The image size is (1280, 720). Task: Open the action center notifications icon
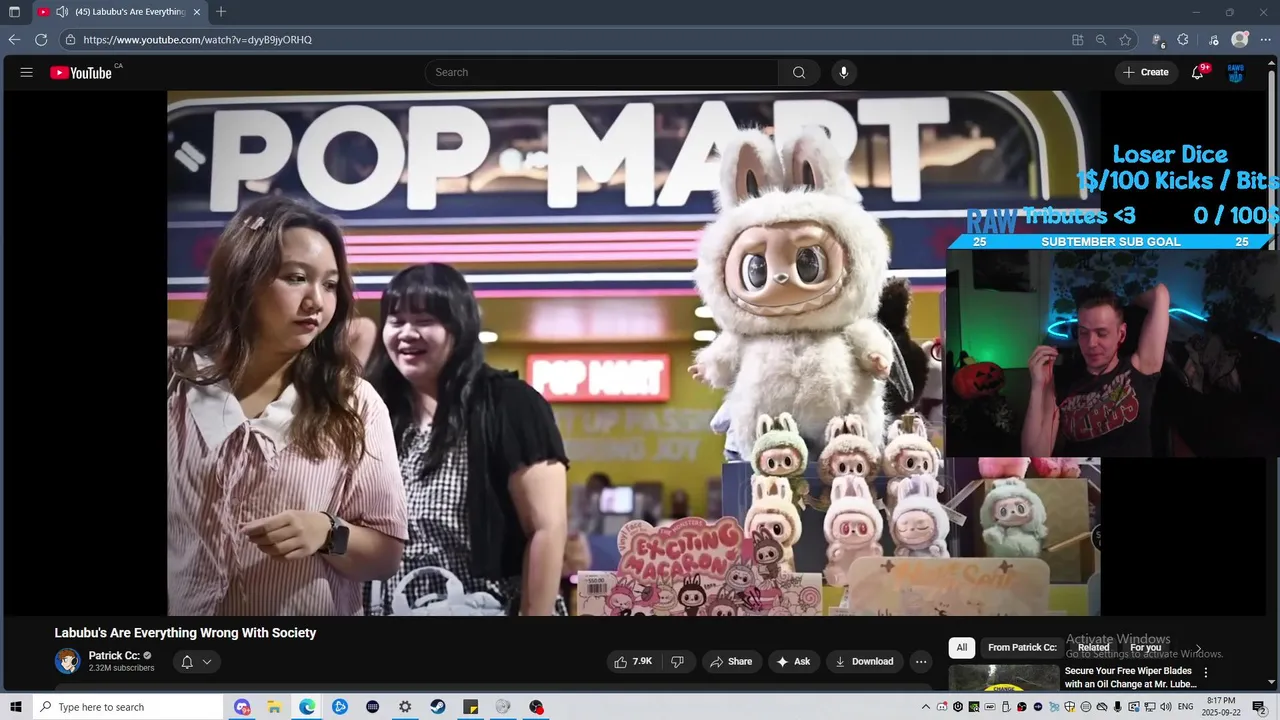(1259, 707)
